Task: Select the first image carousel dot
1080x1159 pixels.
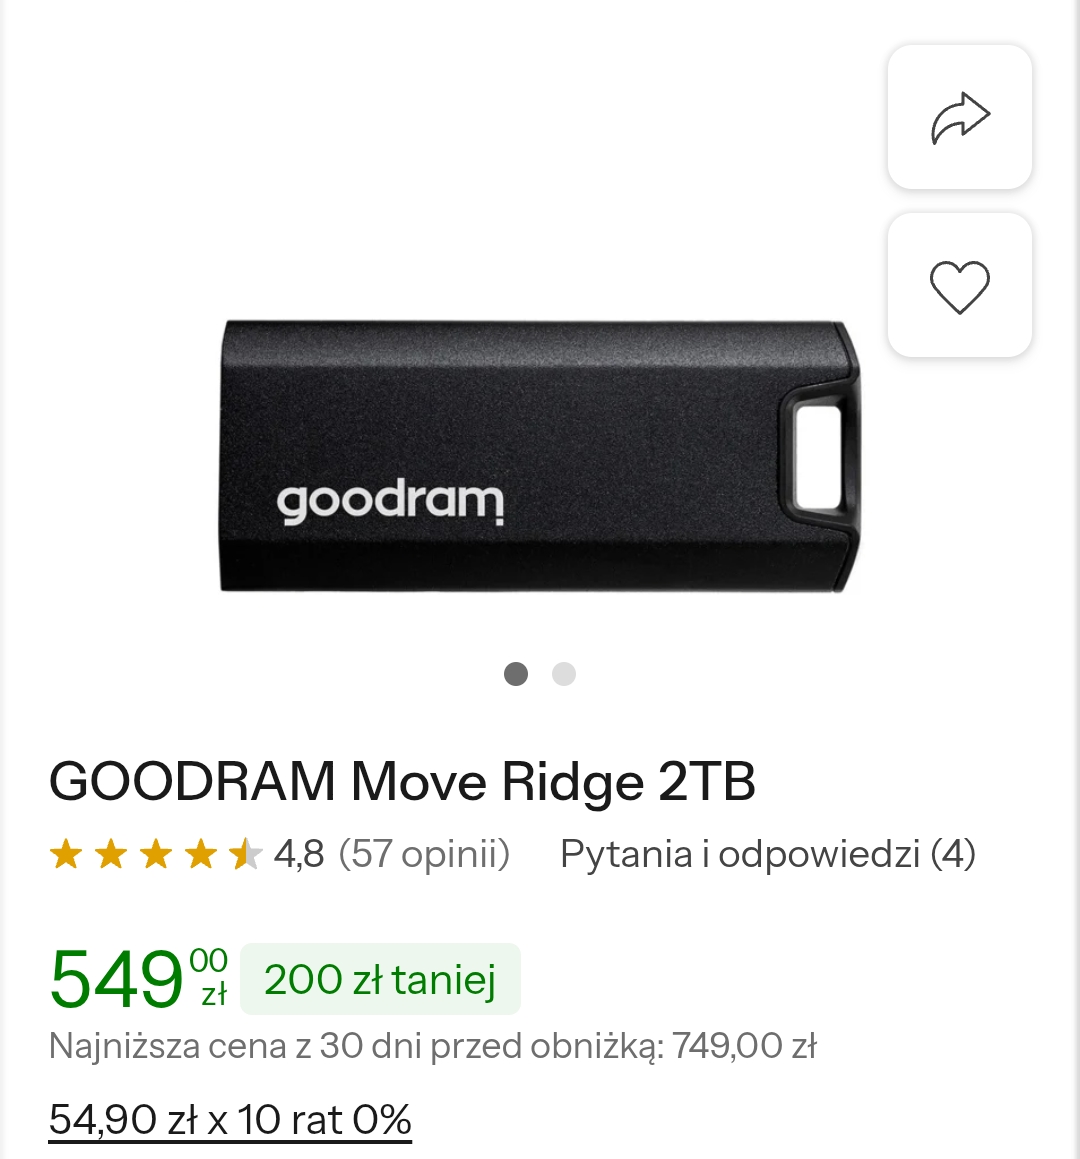Action: coord(516,674)
